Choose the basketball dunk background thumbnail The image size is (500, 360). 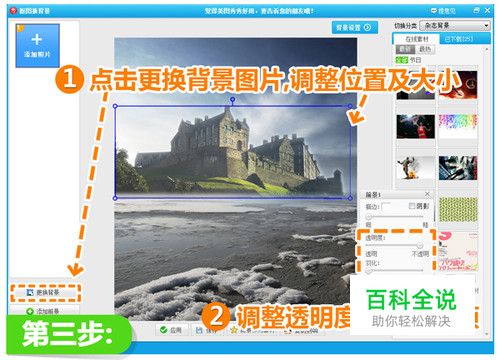tap(416, 127)
